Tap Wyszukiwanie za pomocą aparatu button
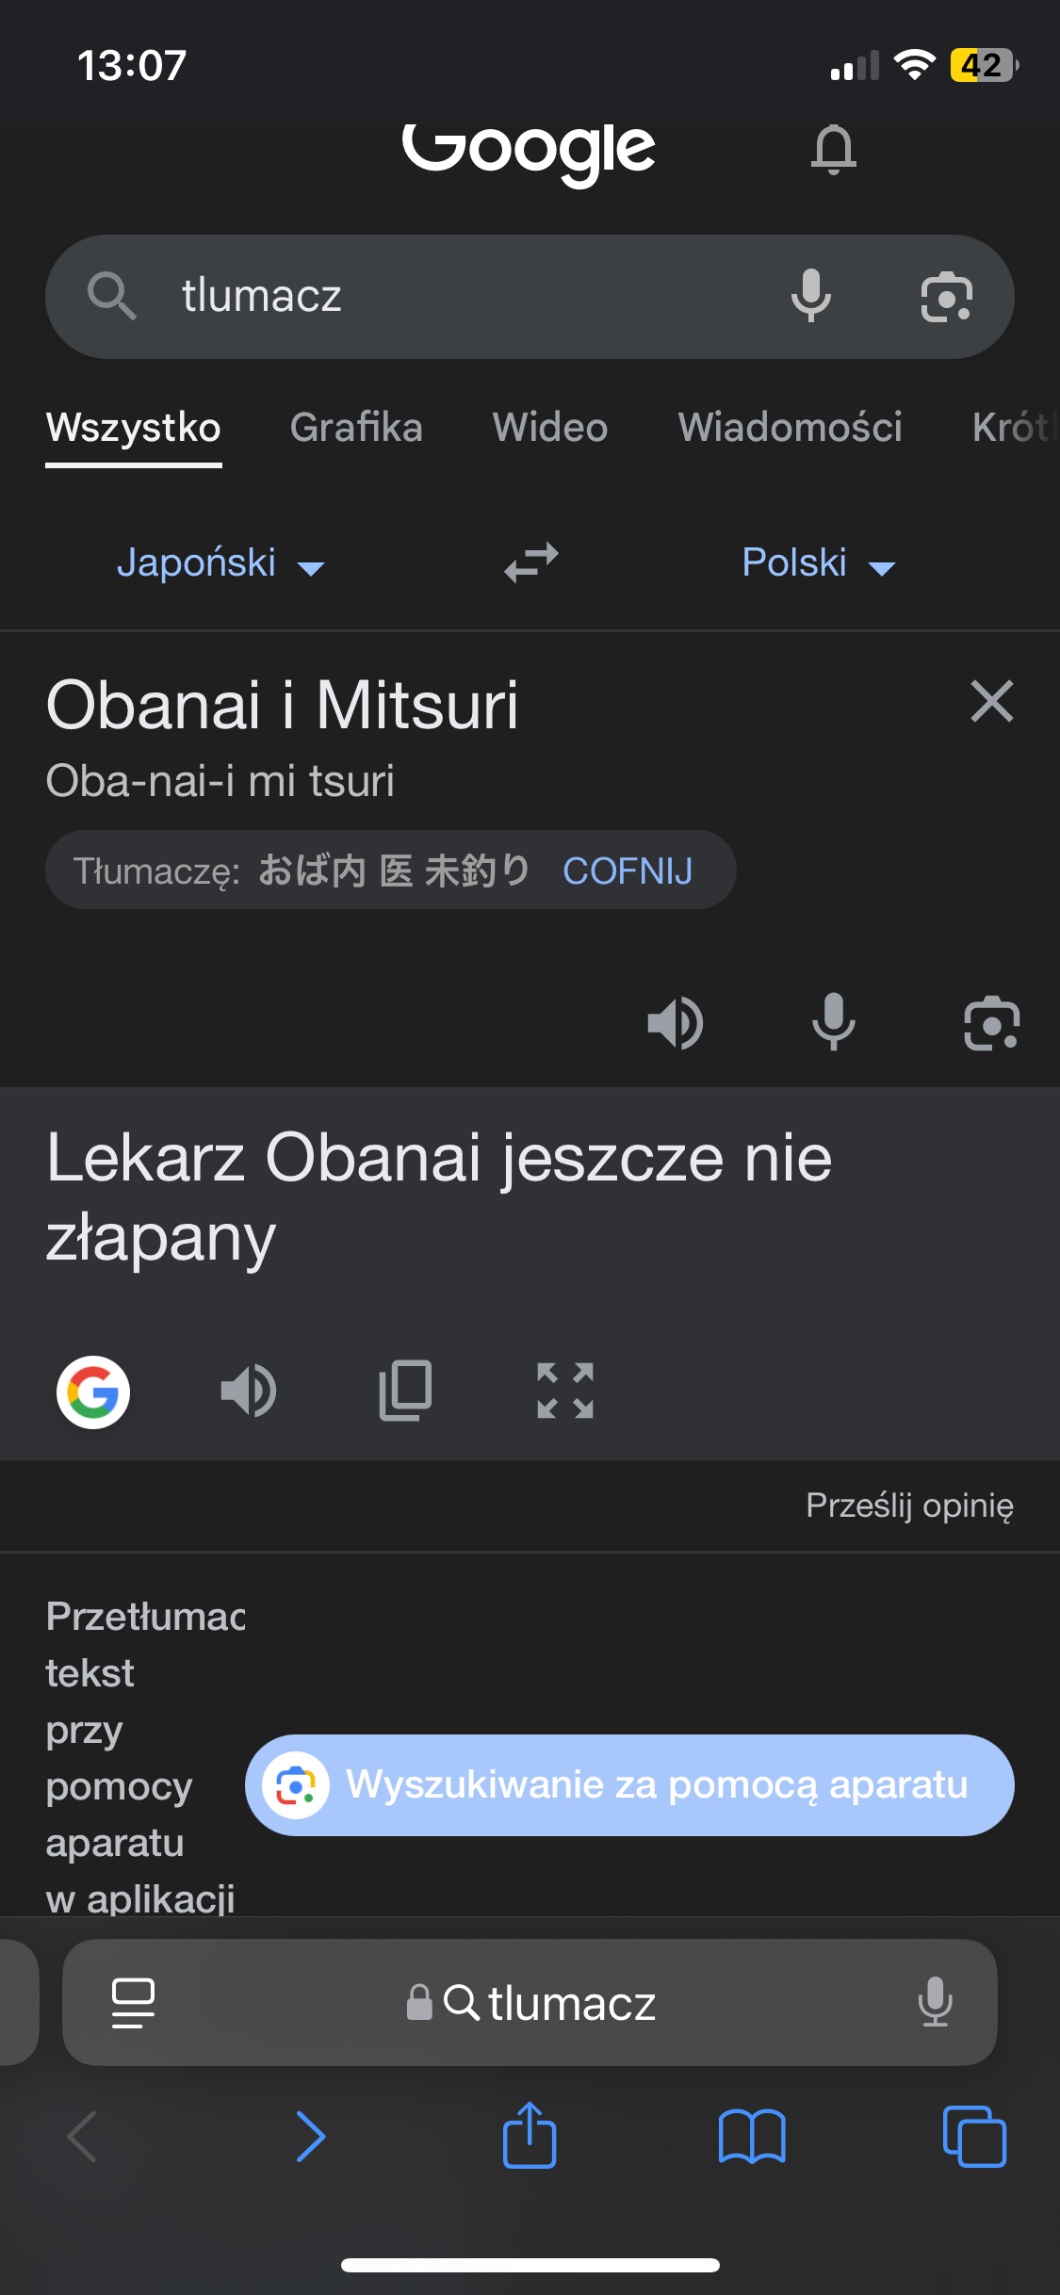This screenshot has width=1060, height=2295. [629, 1785]
